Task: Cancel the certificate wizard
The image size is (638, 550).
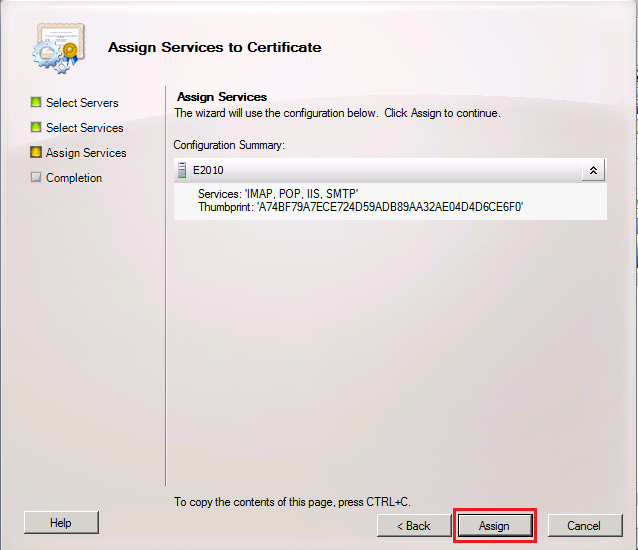Action: 583,526
